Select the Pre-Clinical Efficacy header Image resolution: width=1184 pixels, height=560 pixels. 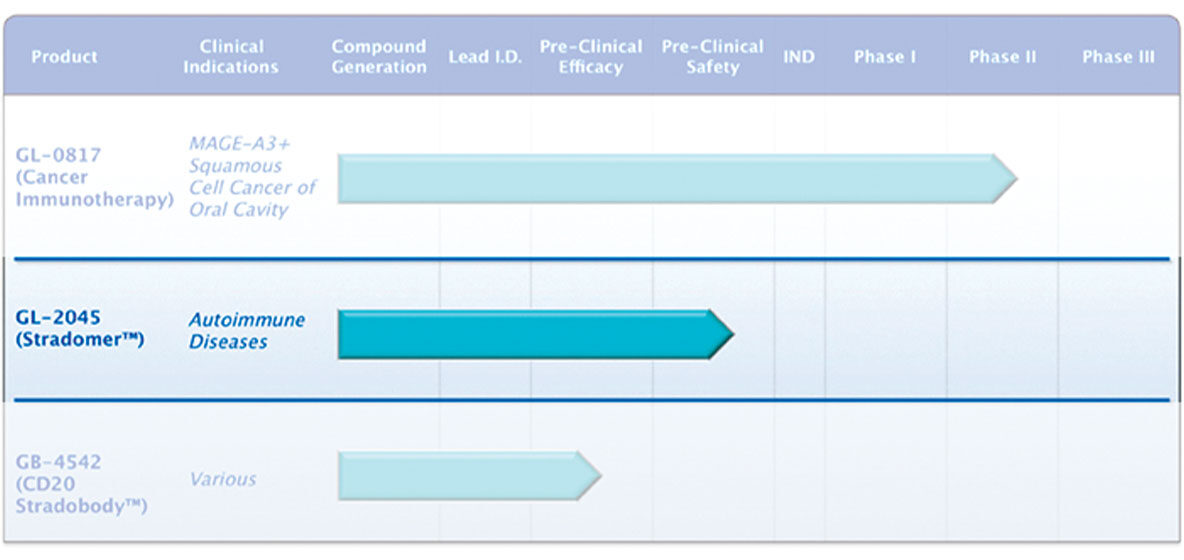point(591,57)
